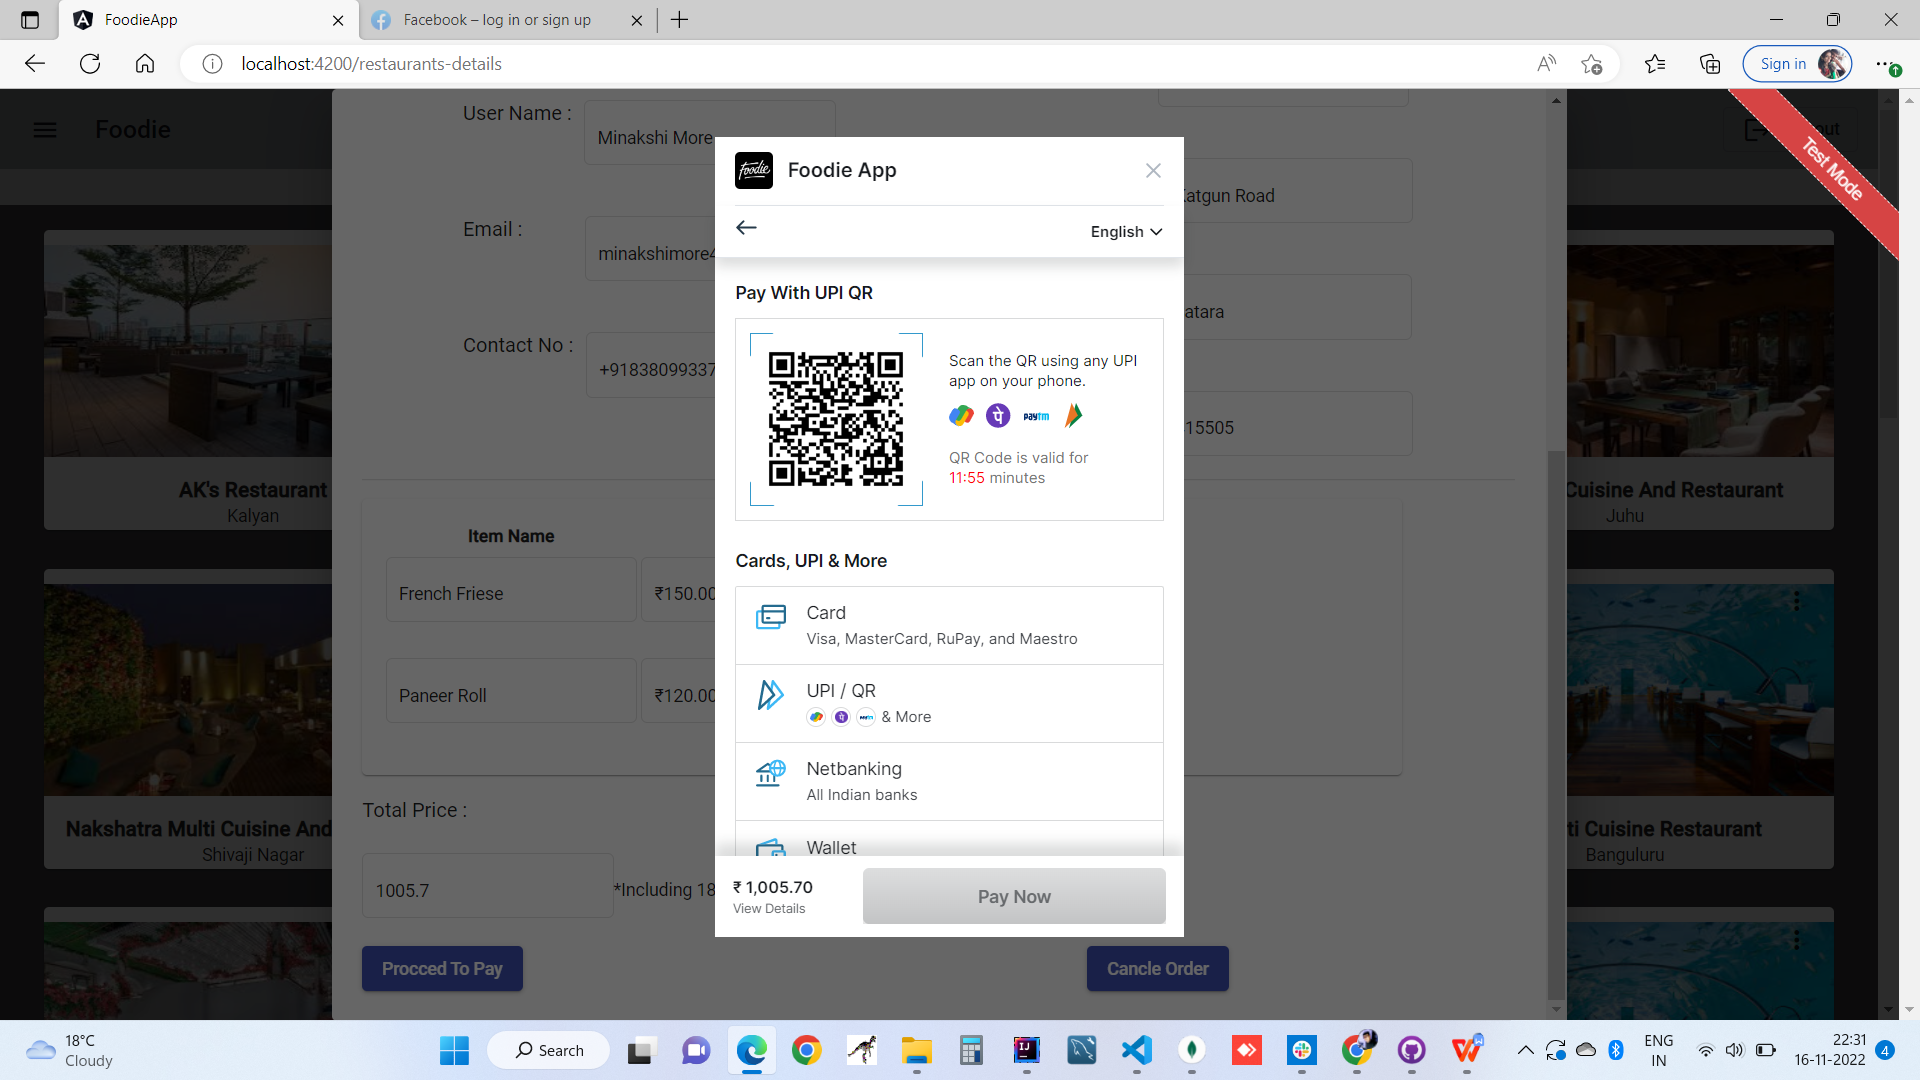Click the Google Pay icon
This screenshot has width=1920, height=1080.
coord(961,415)
